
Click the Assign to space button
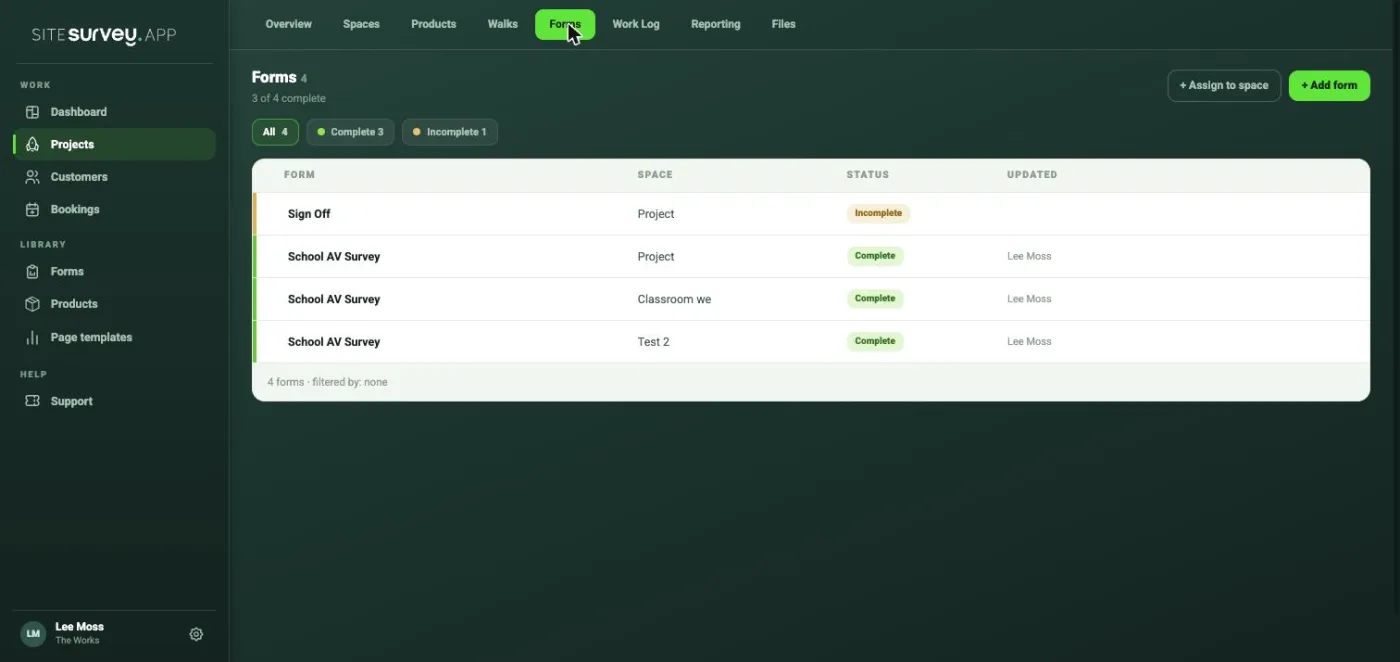[1224, 85]
